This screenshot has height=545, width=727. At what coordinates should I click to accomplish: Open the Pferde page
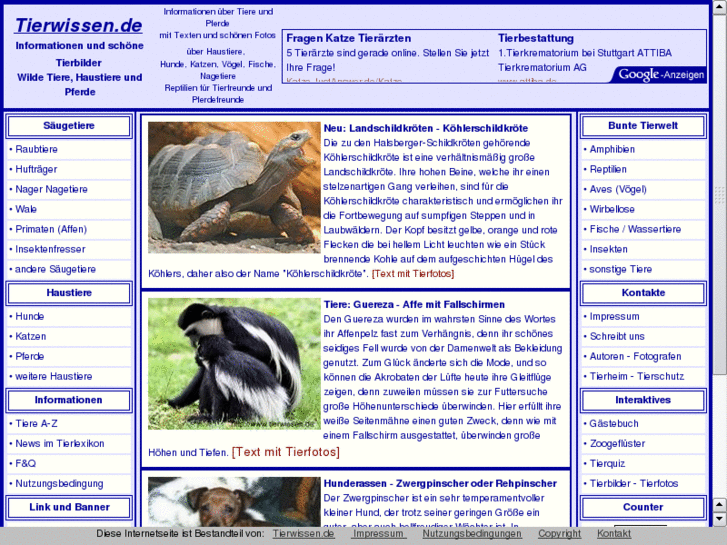30,356
